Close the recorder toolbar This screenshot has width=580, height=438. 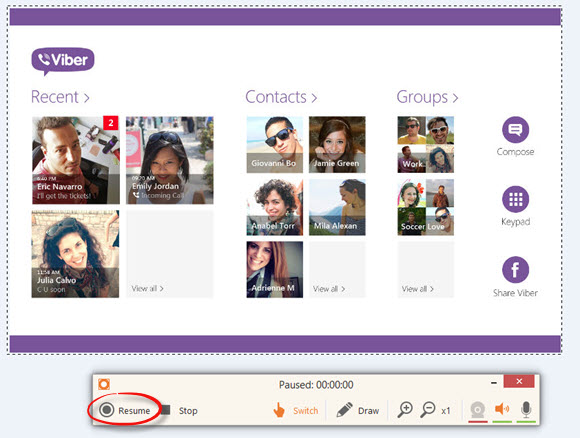click(x=519, y=381)
